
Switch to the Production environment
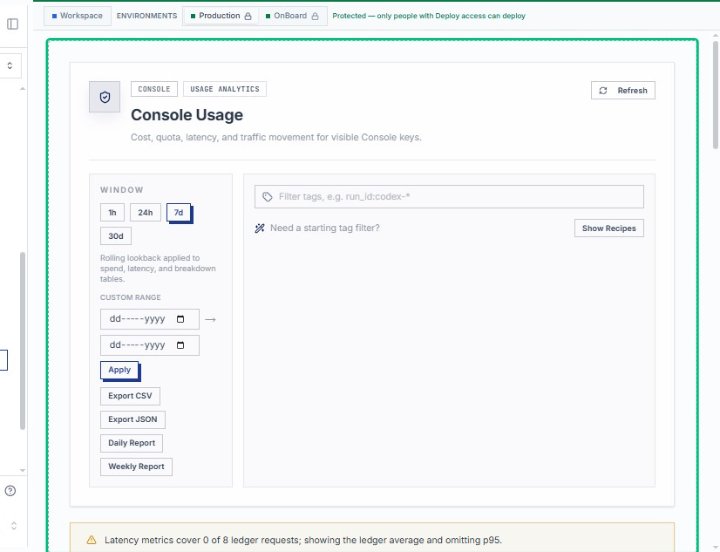(x=220, y=16)
